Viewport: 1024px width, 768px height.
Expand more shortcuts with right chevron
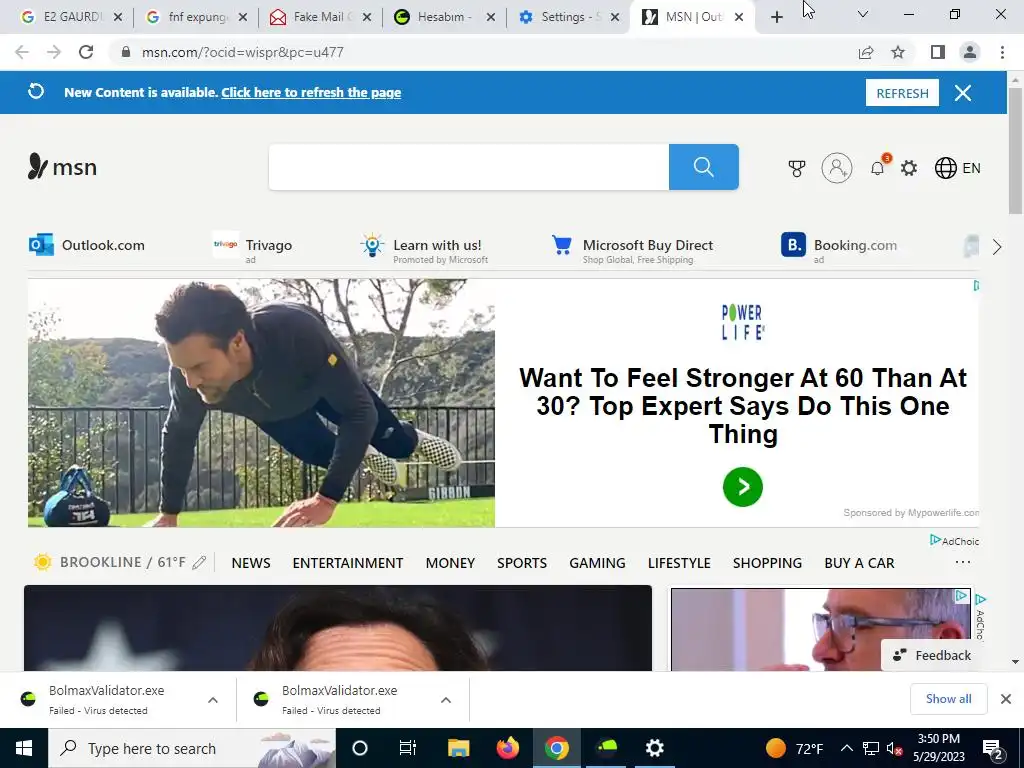click(x=997, y=247)
